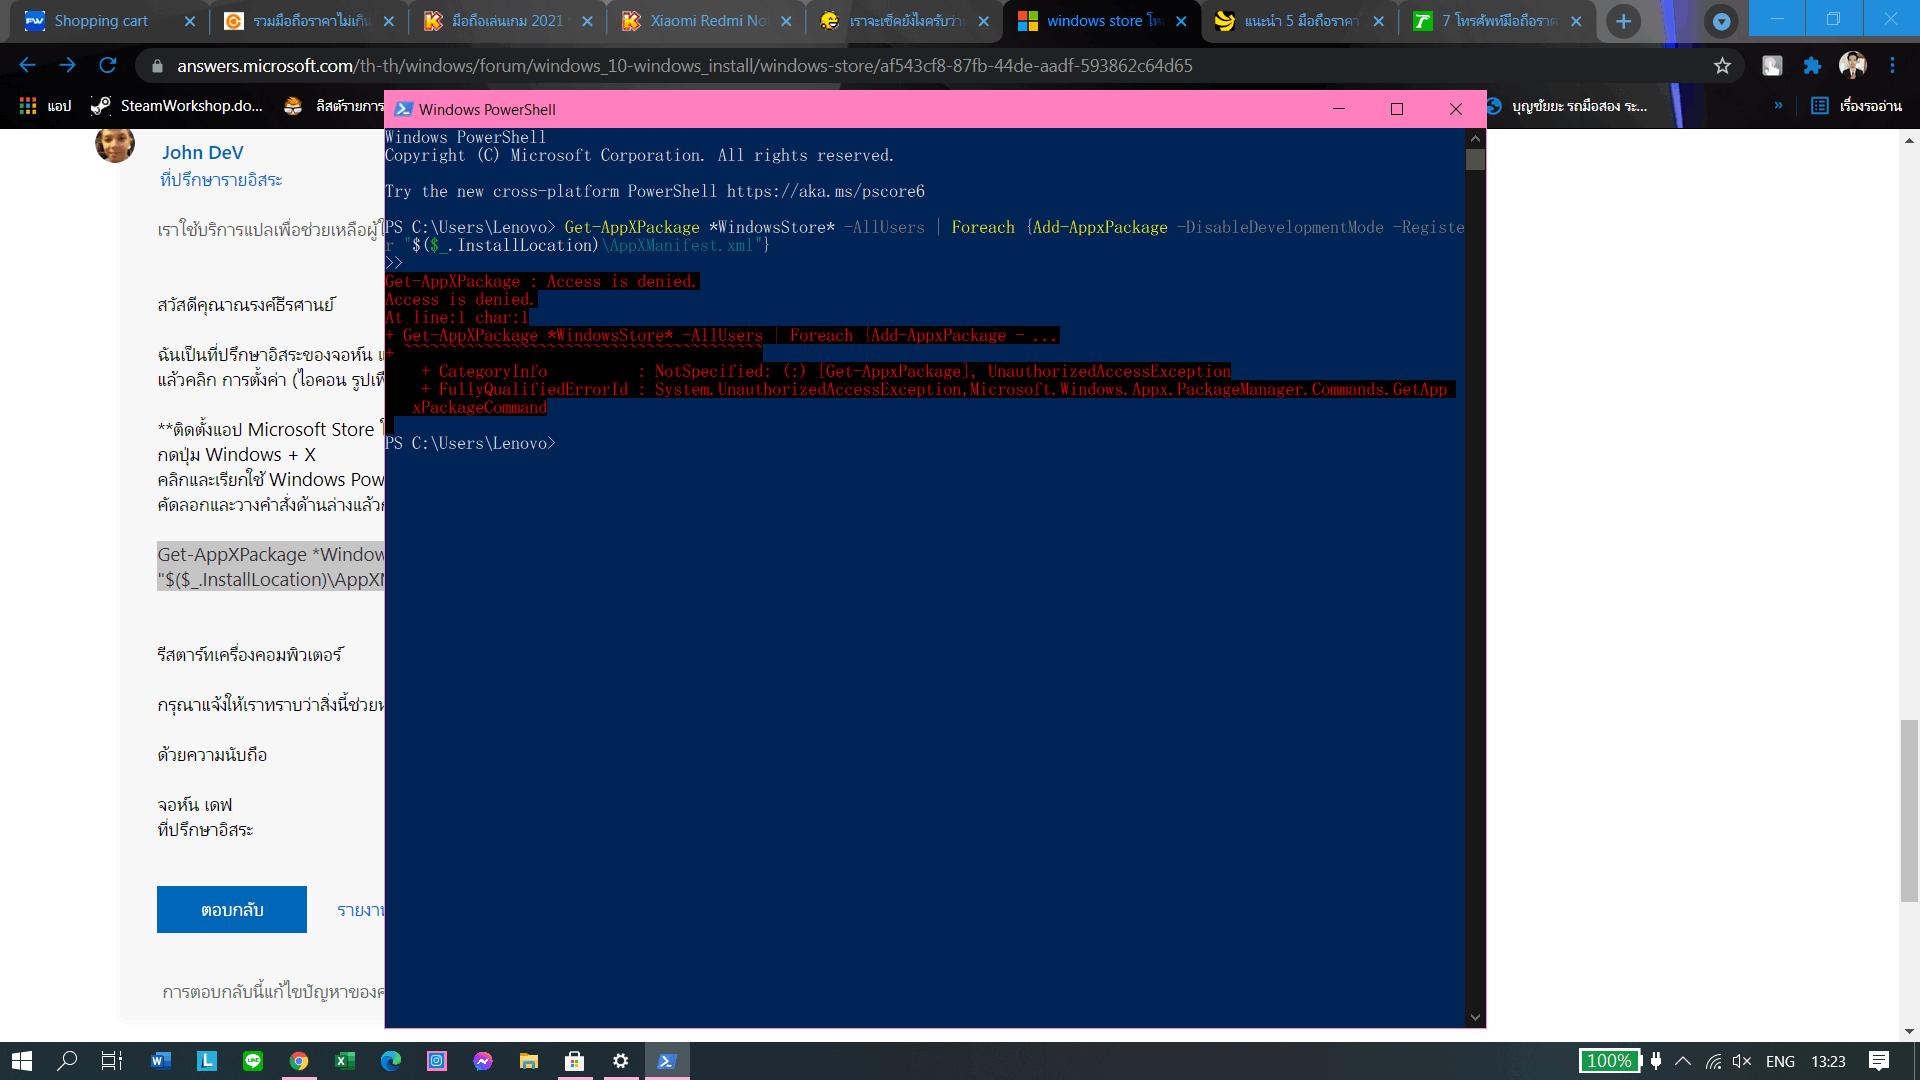Switch to the Shopping cart tab
Image resolution: width=1920 pixels, height=1080 pixels.
pos(100,21)
